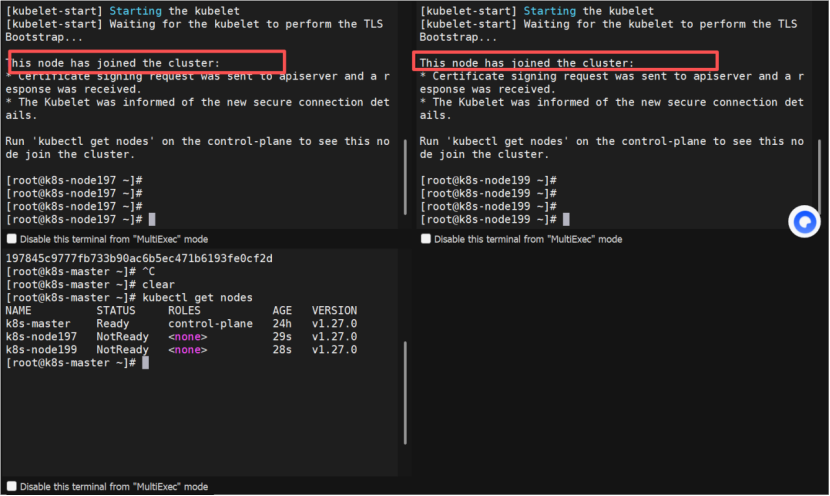Click <none> role in k8s-node197 row
Viewport: 830px width, 496px height.
(188, 337)
